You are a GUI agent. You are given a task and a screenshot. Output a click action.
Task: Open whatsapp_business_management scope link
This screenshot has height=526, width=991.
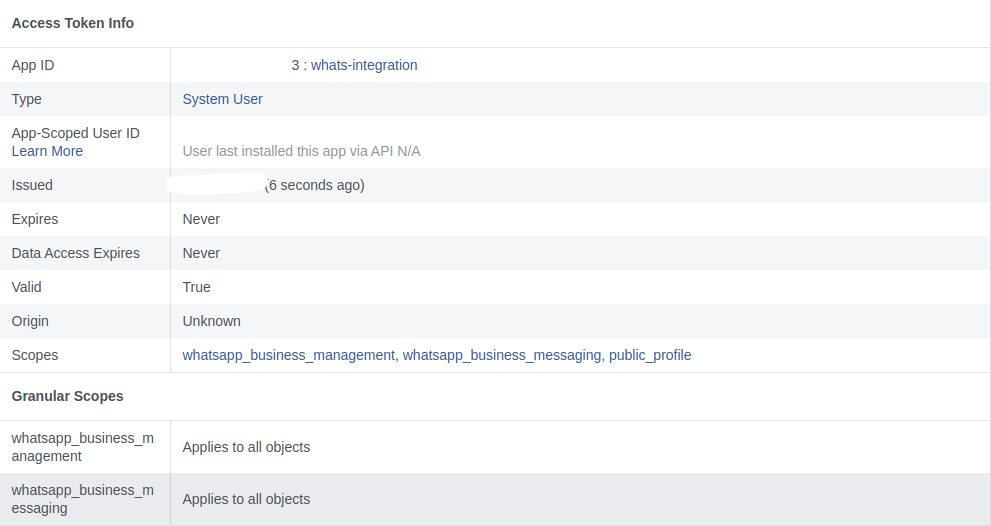point(289,355)
